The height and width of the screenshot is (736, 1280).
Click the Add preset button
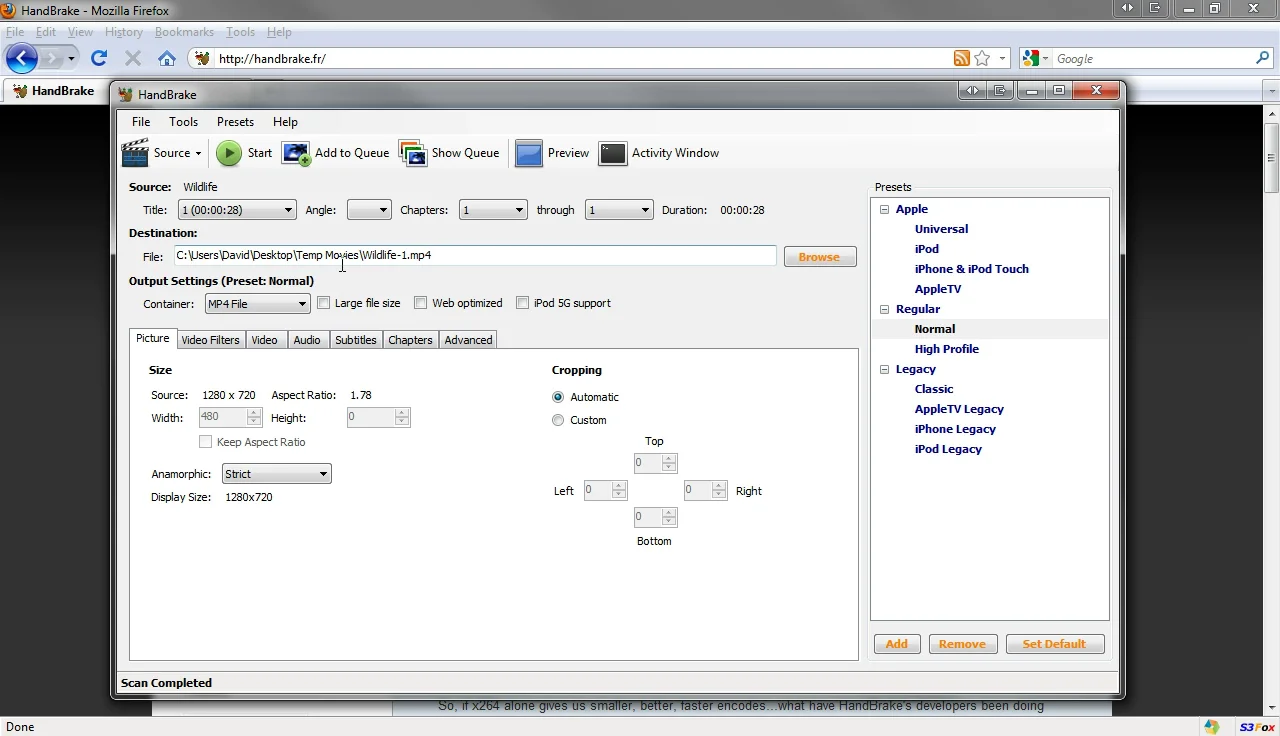coord(897,644)
